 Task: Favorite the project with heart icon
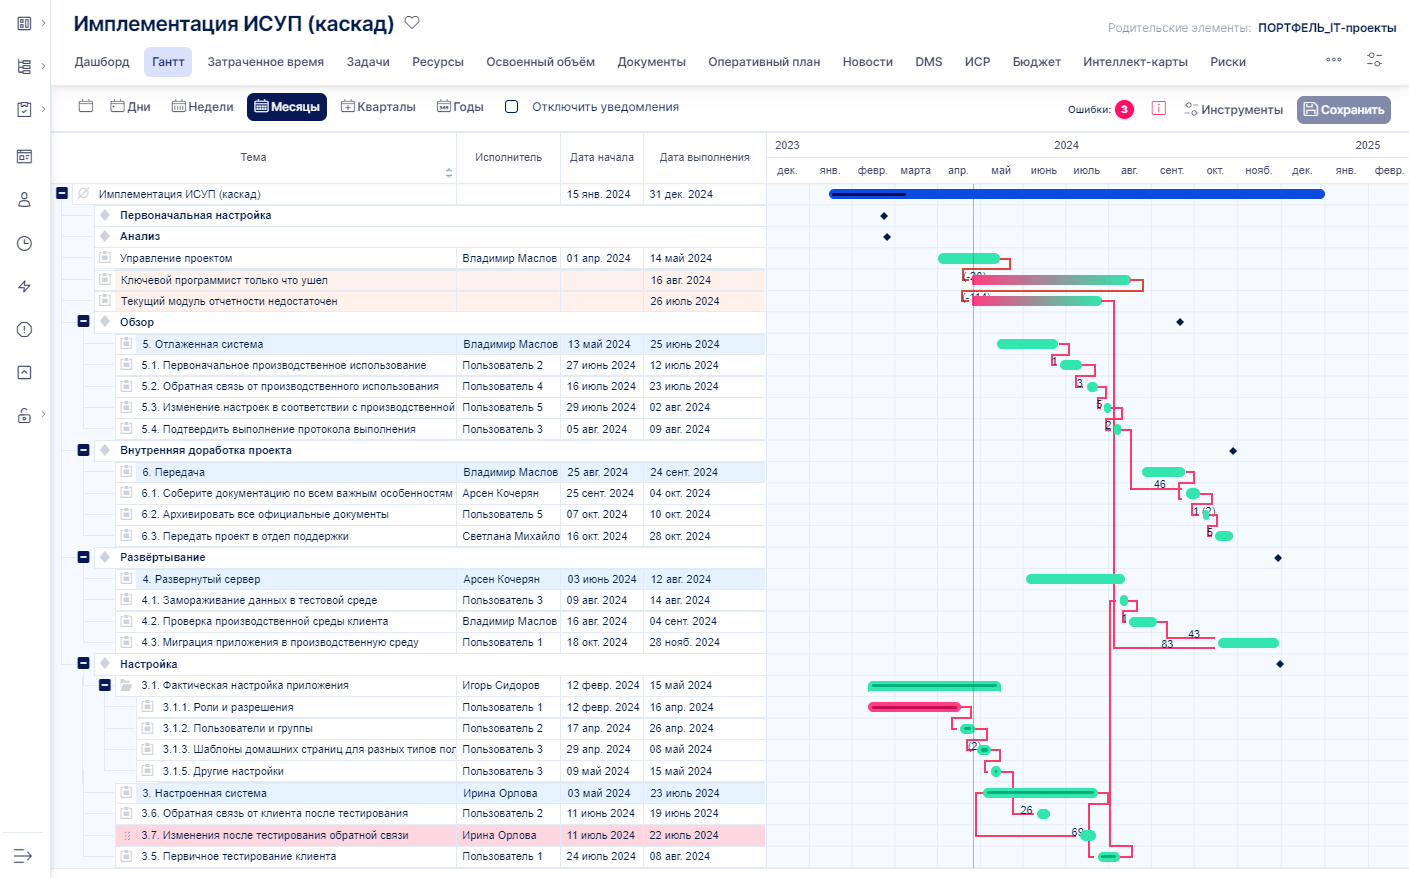point(412,22)
